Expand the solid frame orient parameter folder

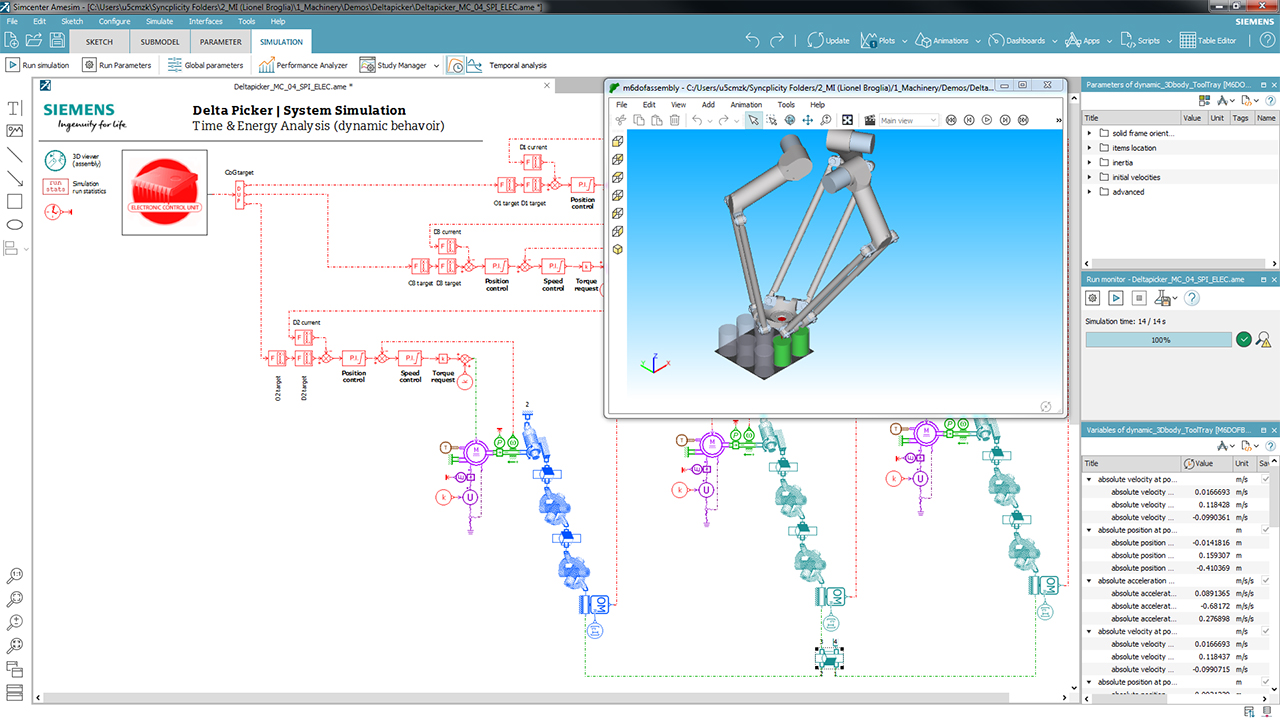(1089, 133)
